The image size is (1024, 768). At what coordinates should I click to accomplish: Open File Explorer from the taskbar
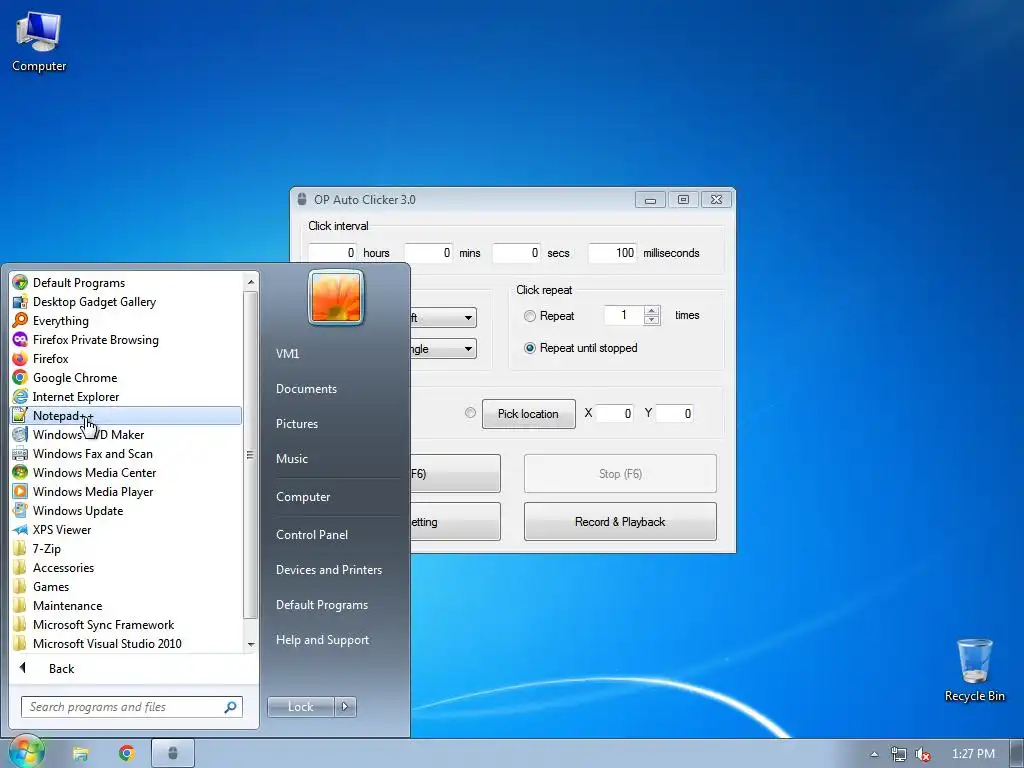pyautogui.click(x=80, y=754)
